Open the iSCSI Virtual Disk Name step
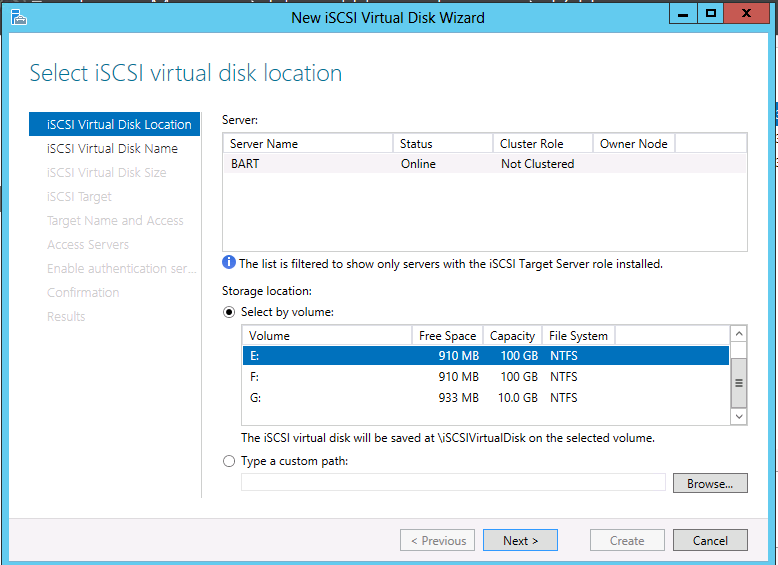The image size is (778, 565). point(112,148)
